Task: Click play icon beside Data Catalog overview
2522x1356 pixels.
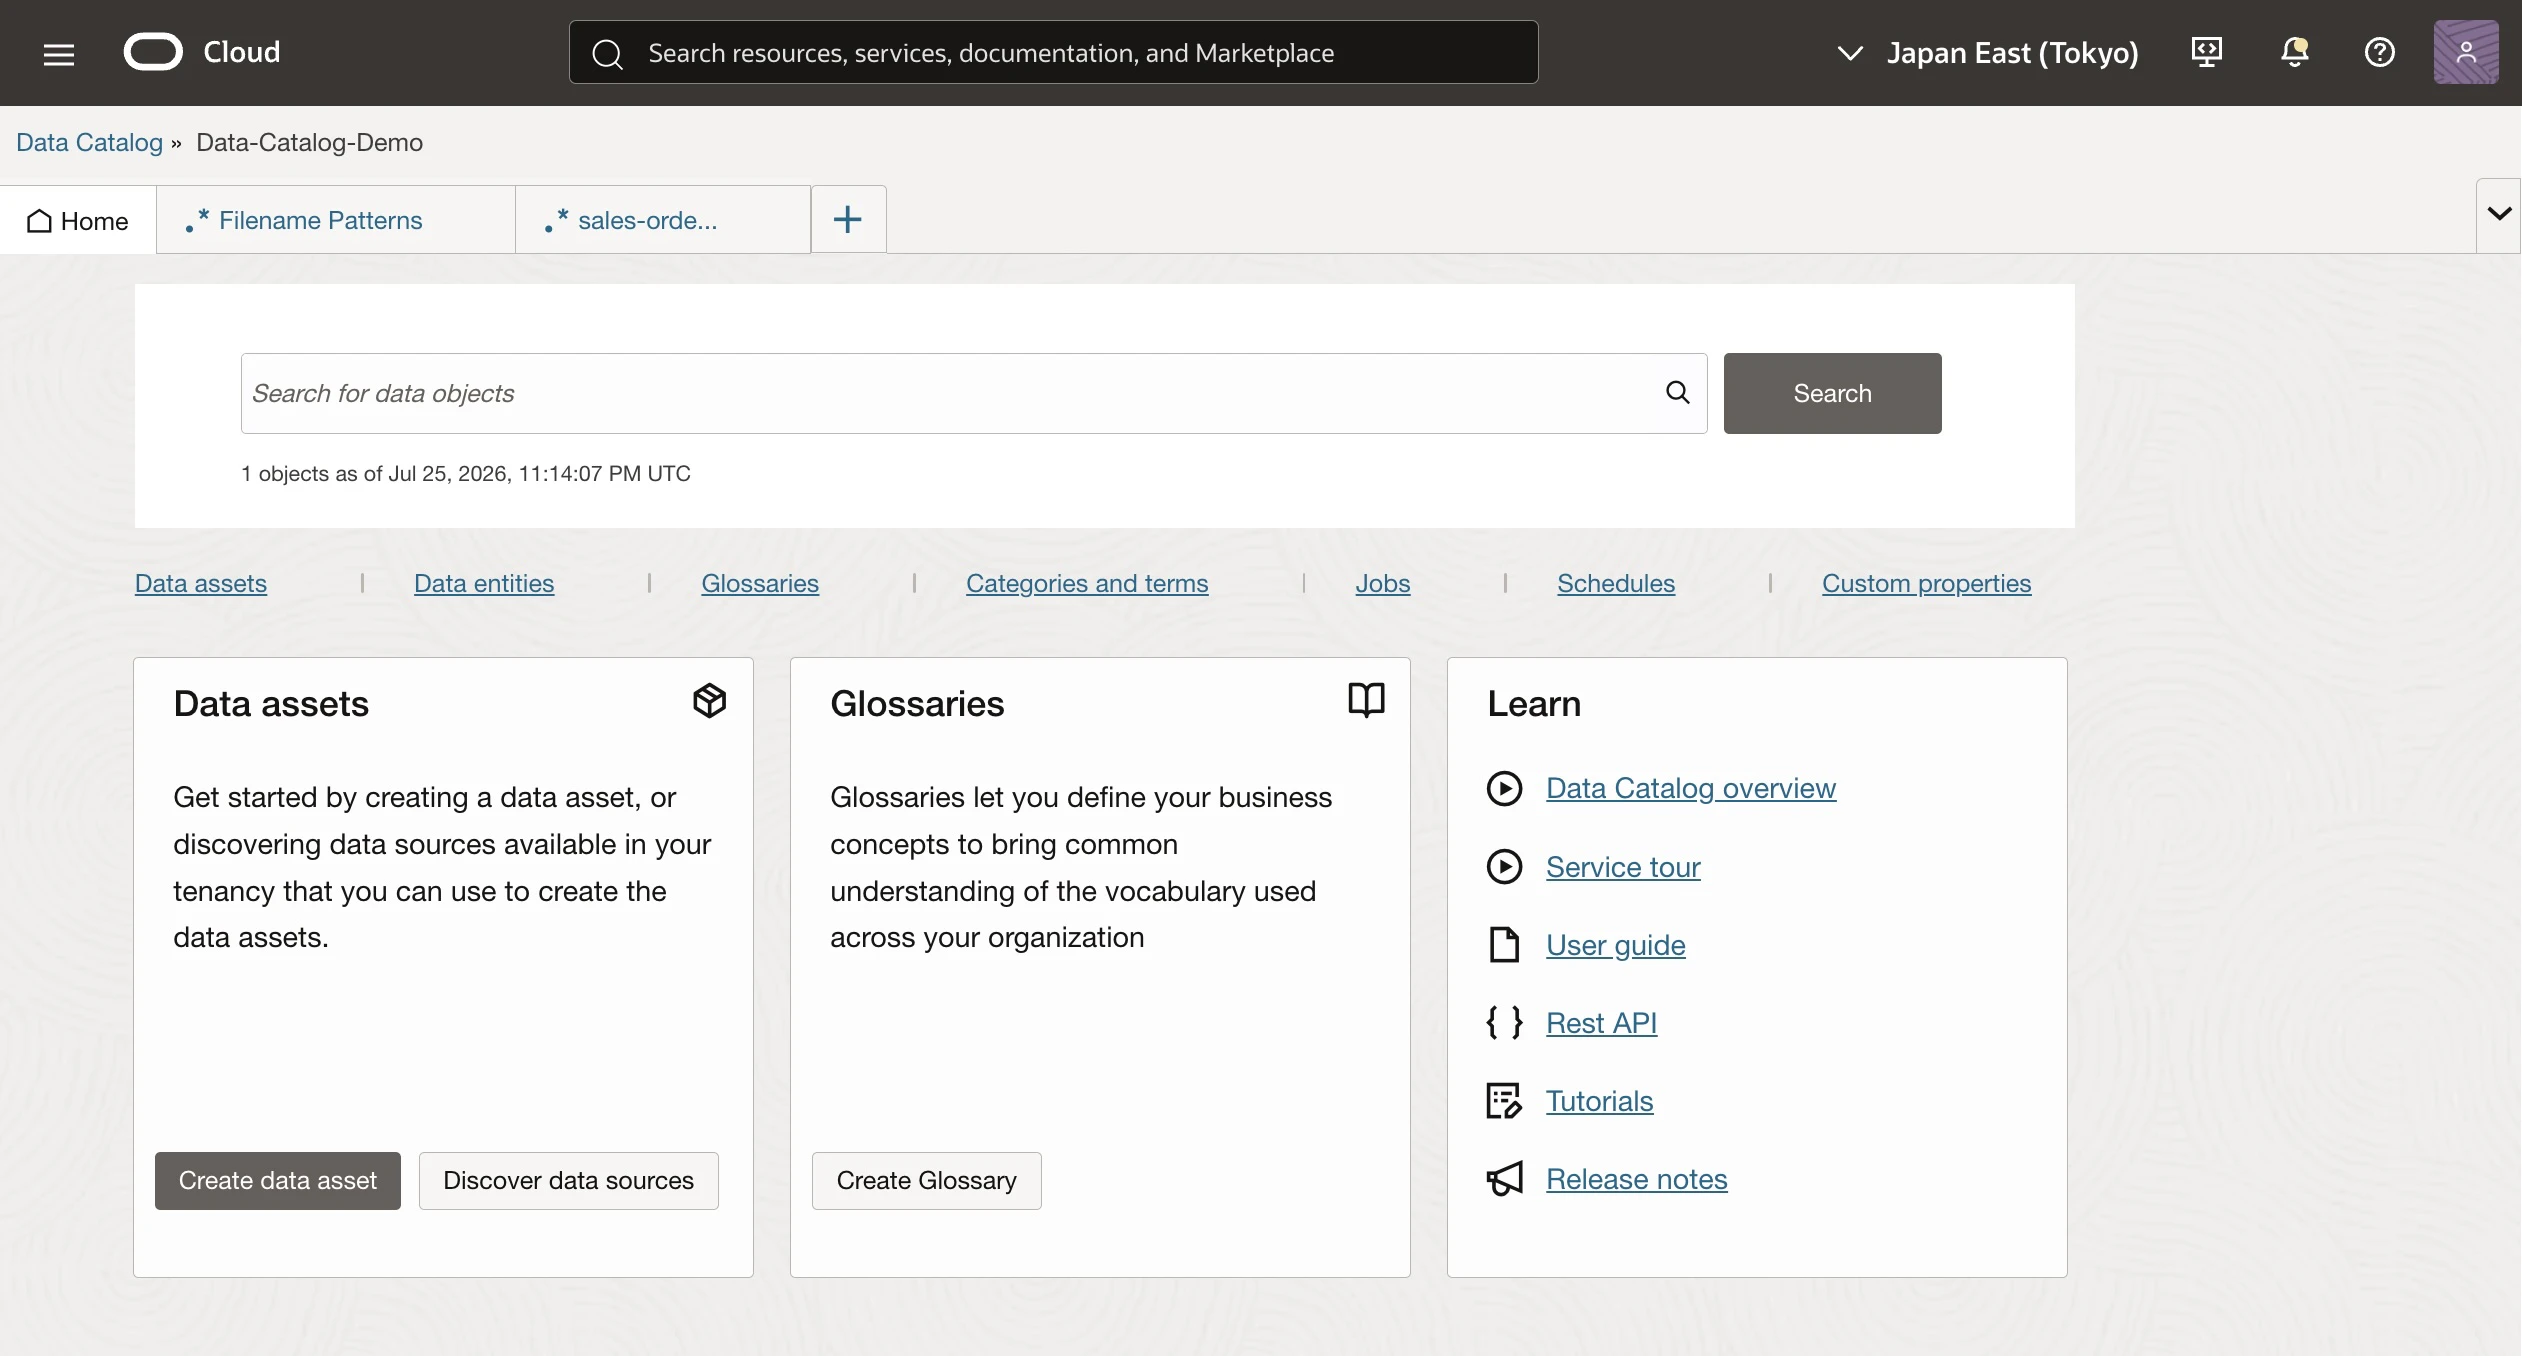Action: [x=1504, y=788]
